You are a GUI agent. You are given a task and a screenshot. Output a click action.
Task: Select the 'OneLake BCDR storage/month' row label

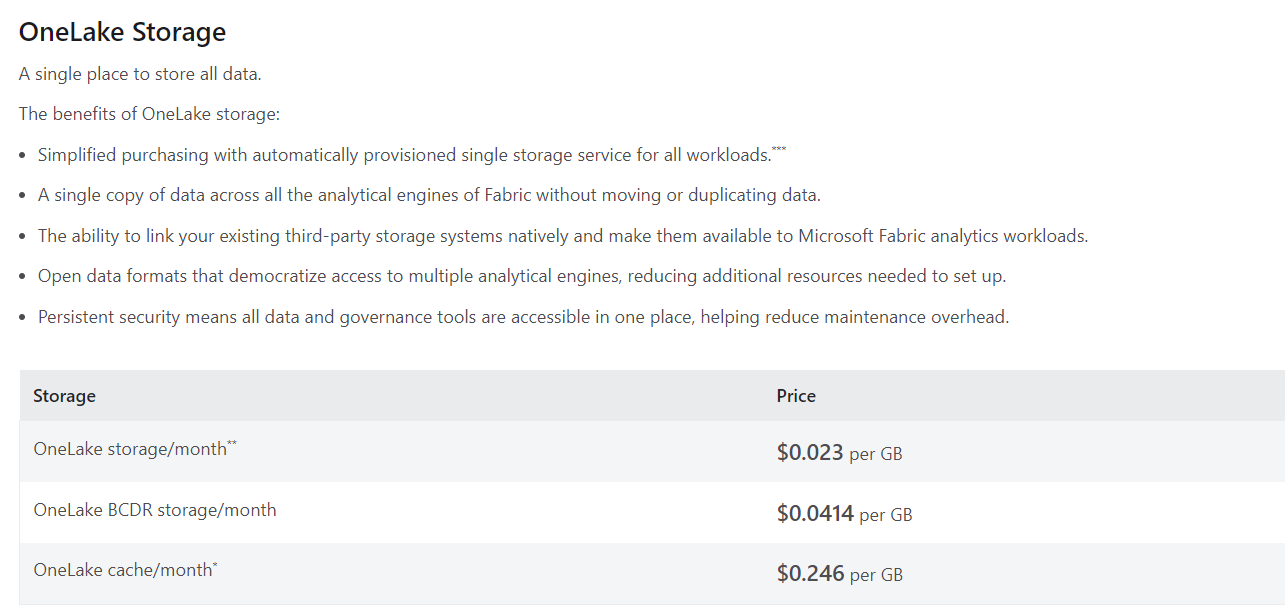point(155,510)
